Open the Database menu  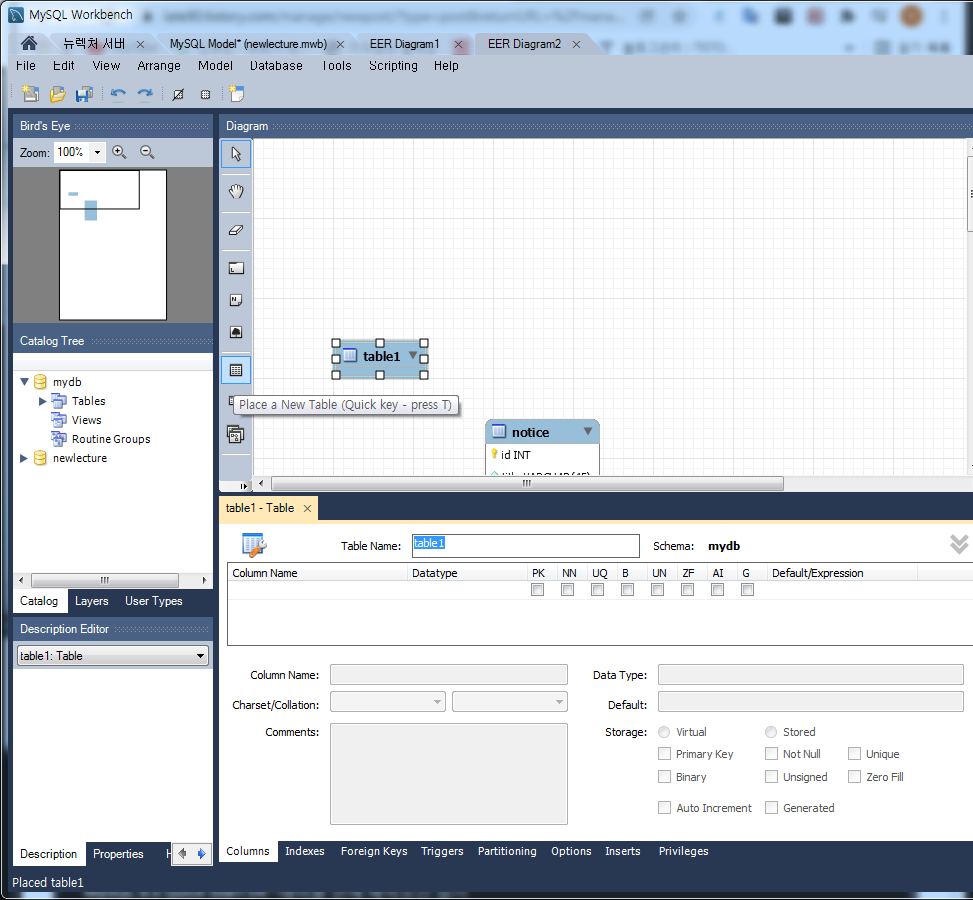pos(276,66)
